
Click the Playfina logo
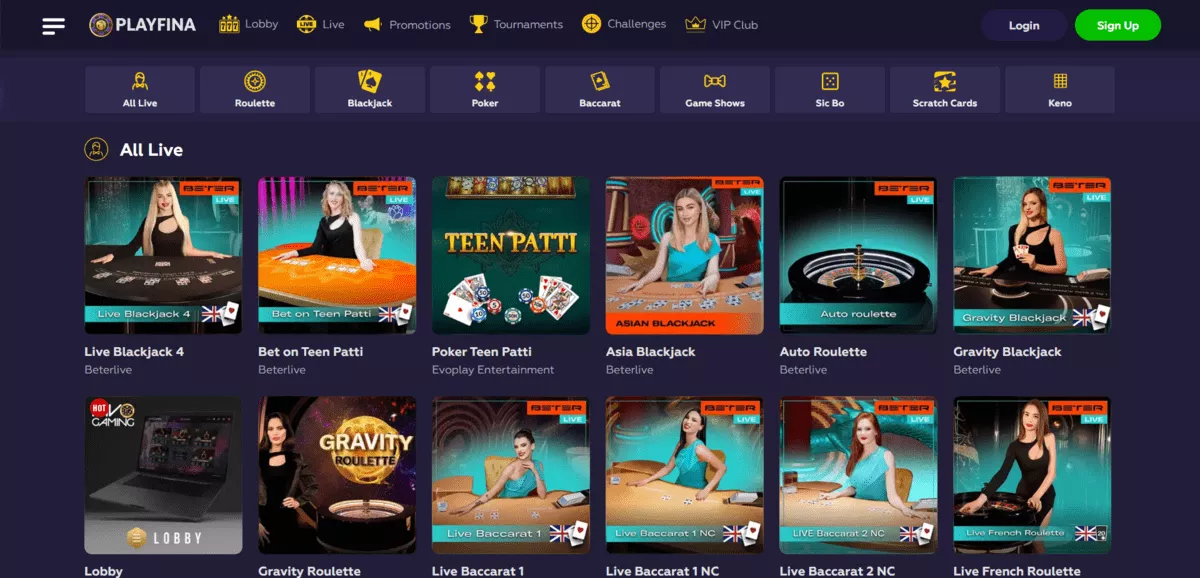[x=142, y=25]
